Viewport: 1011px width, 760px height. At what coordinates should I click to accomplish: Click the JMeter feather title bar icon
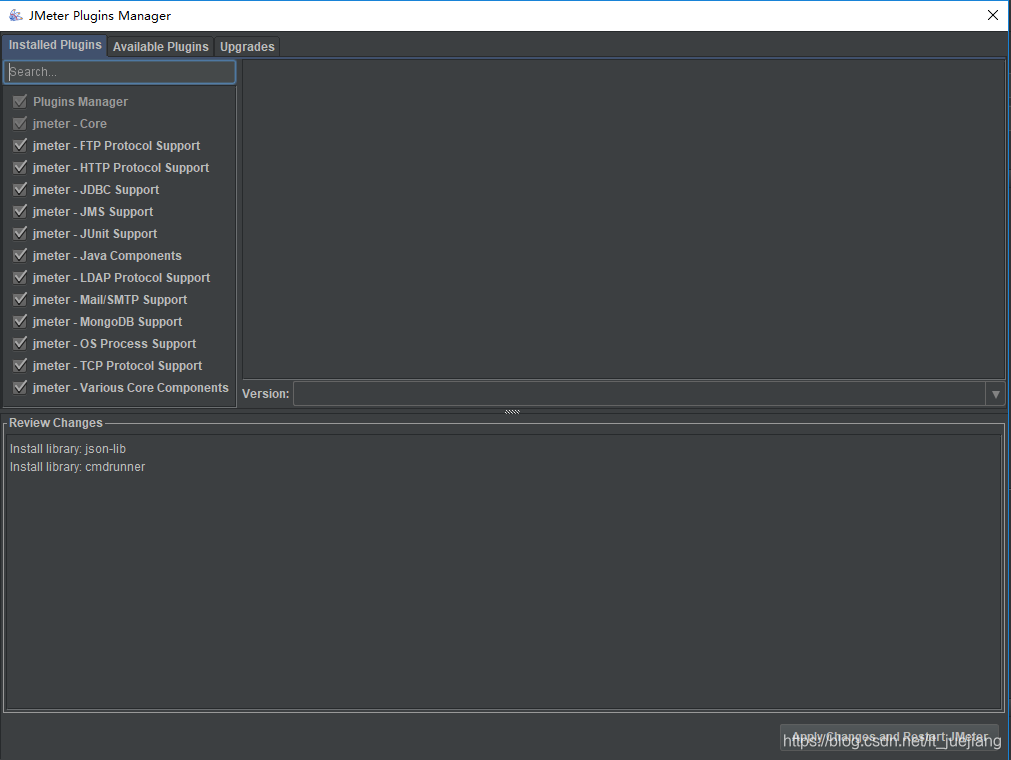click(x=15, y=15)
